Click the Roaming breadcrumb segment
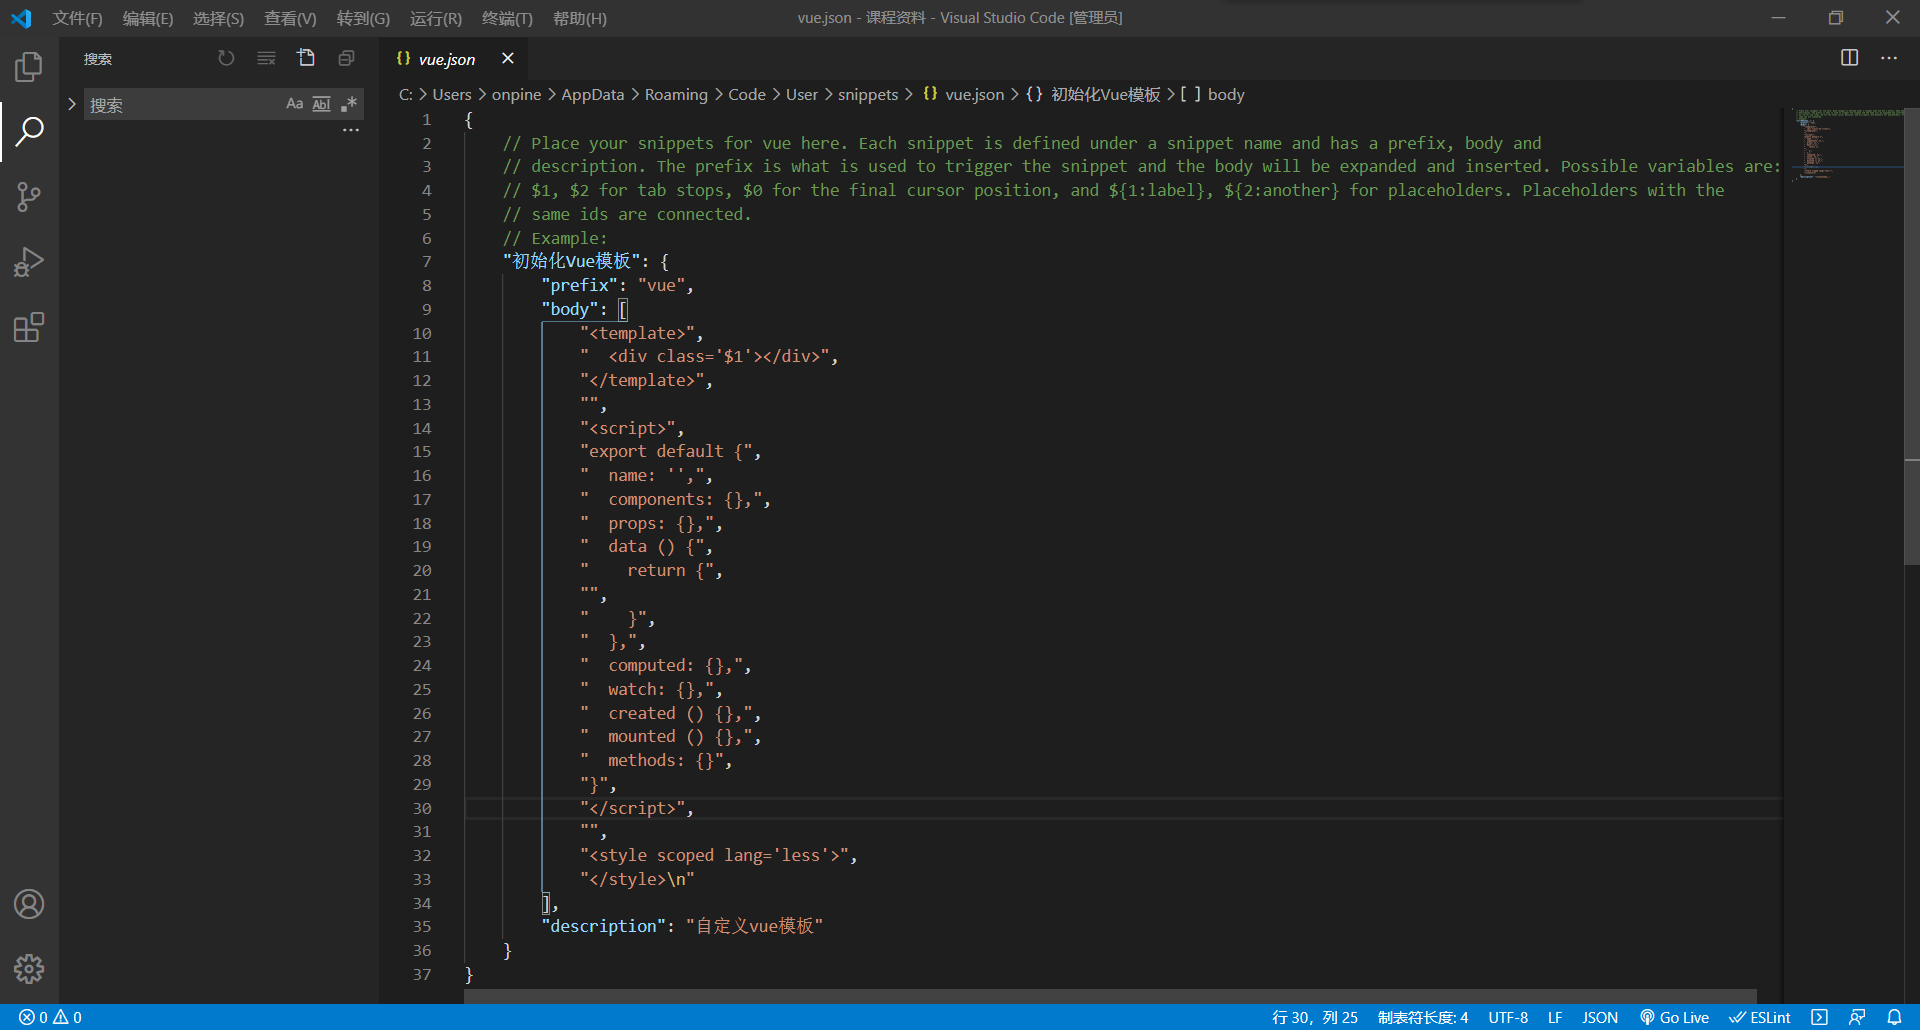 tap(676, 94)
